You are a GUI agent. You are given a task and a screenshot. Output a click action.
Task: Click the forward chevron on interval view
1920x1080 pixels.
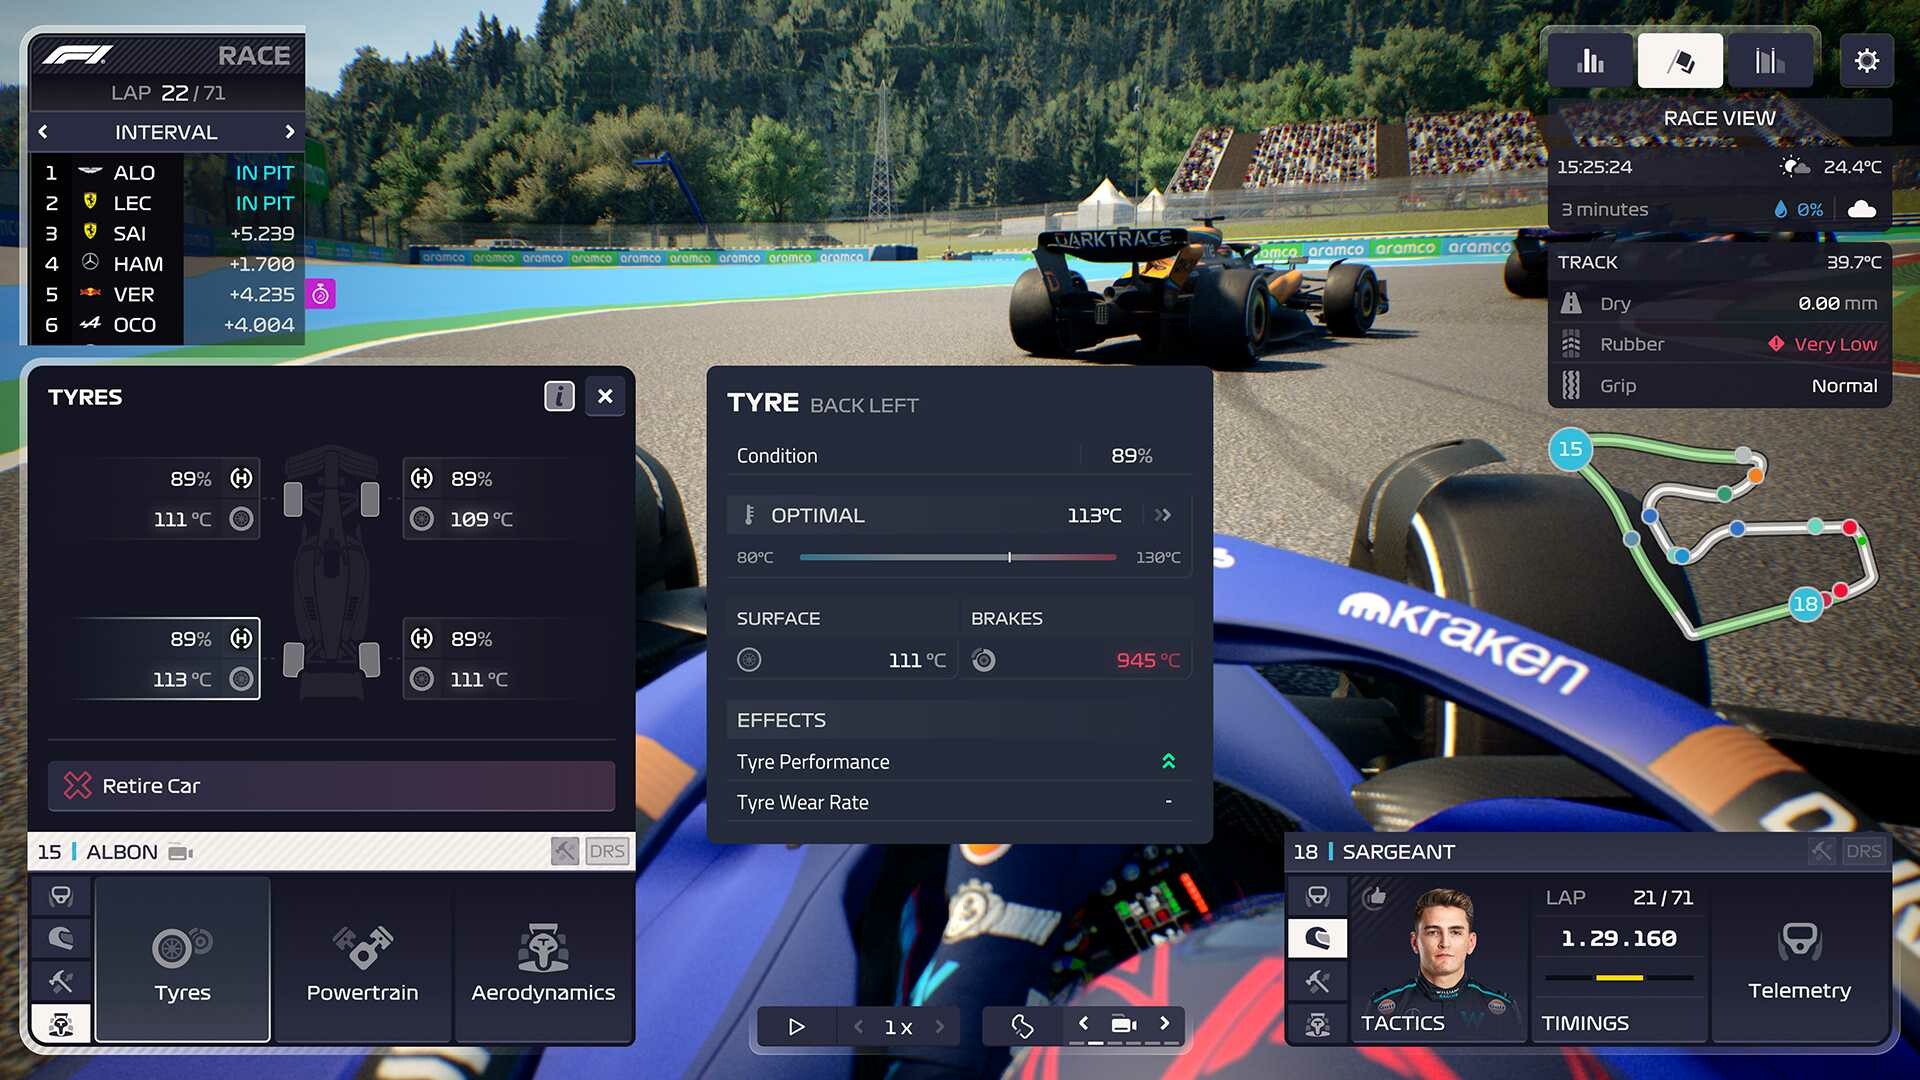[x=291, y=131]
